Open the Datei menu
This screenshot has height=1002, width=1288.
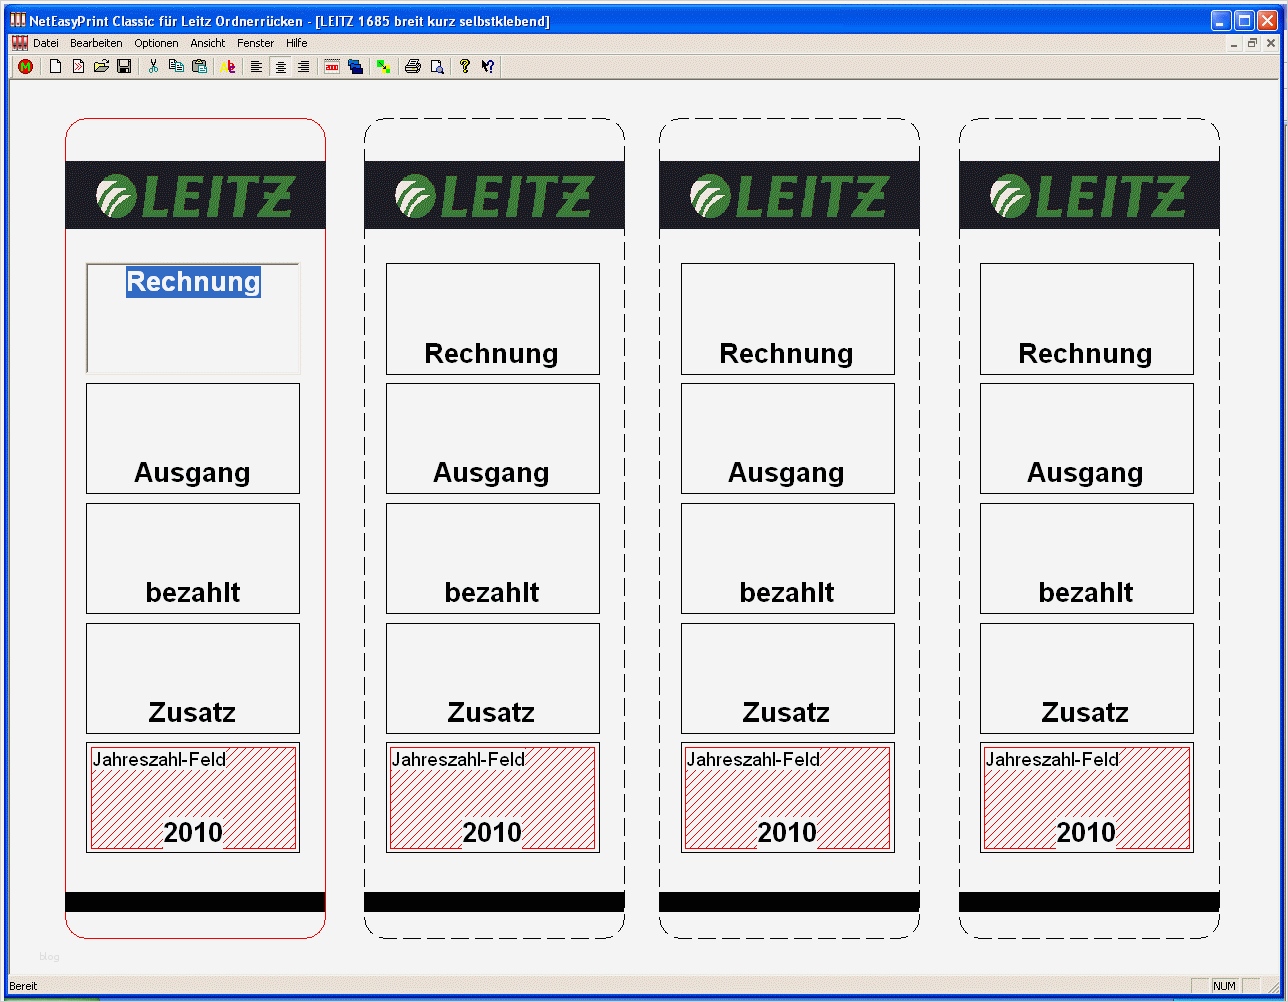45,43
